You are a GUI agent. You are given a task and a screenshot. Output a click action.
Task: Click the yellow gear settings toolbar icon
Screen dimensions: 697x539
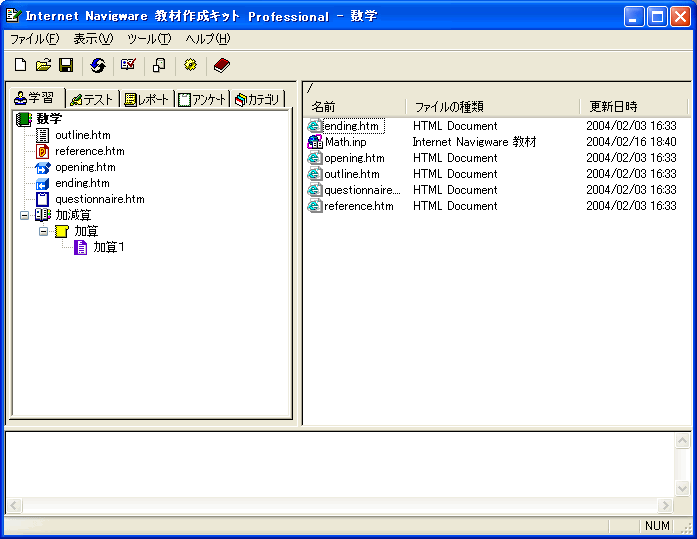[190, 65]
